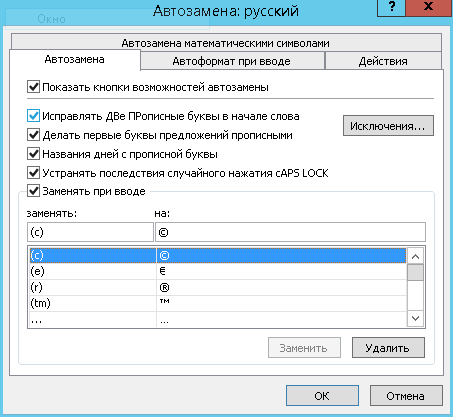This screenshot has height=417, width=453.
Task: Click the Отмена button
Action: 406,396
